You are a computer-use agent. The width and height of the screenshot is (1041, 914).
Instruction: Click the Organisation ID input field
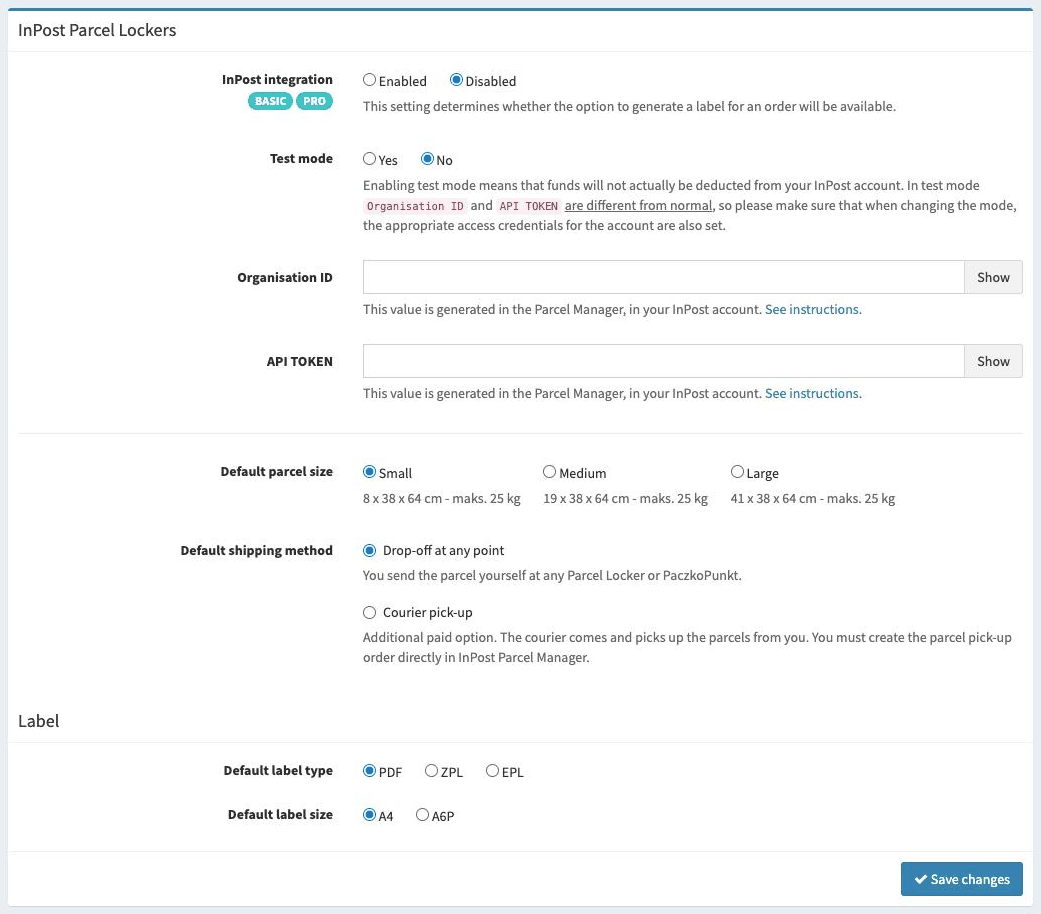663,277
